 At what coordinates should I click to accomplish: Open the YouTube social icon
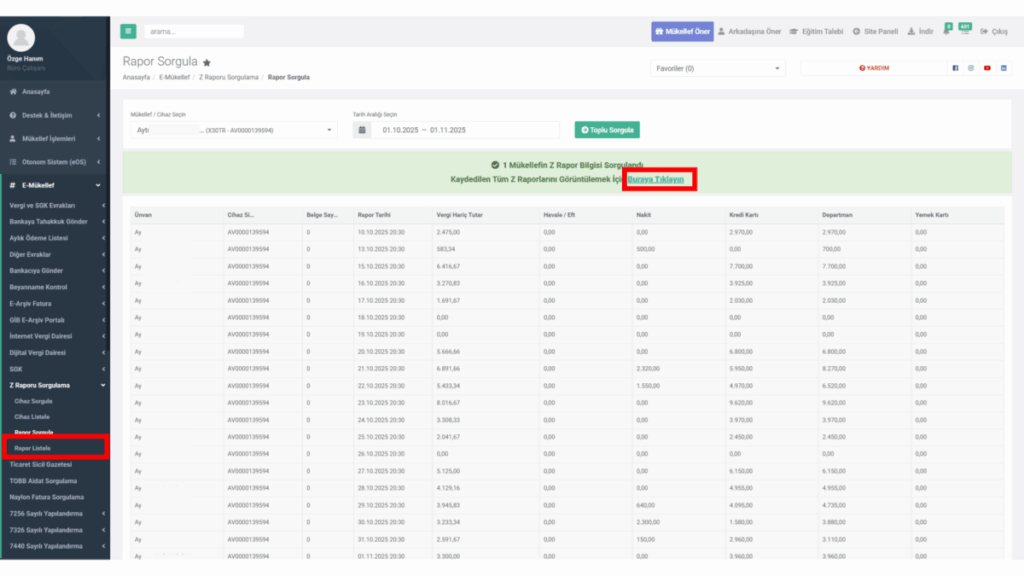click(987, 68)
